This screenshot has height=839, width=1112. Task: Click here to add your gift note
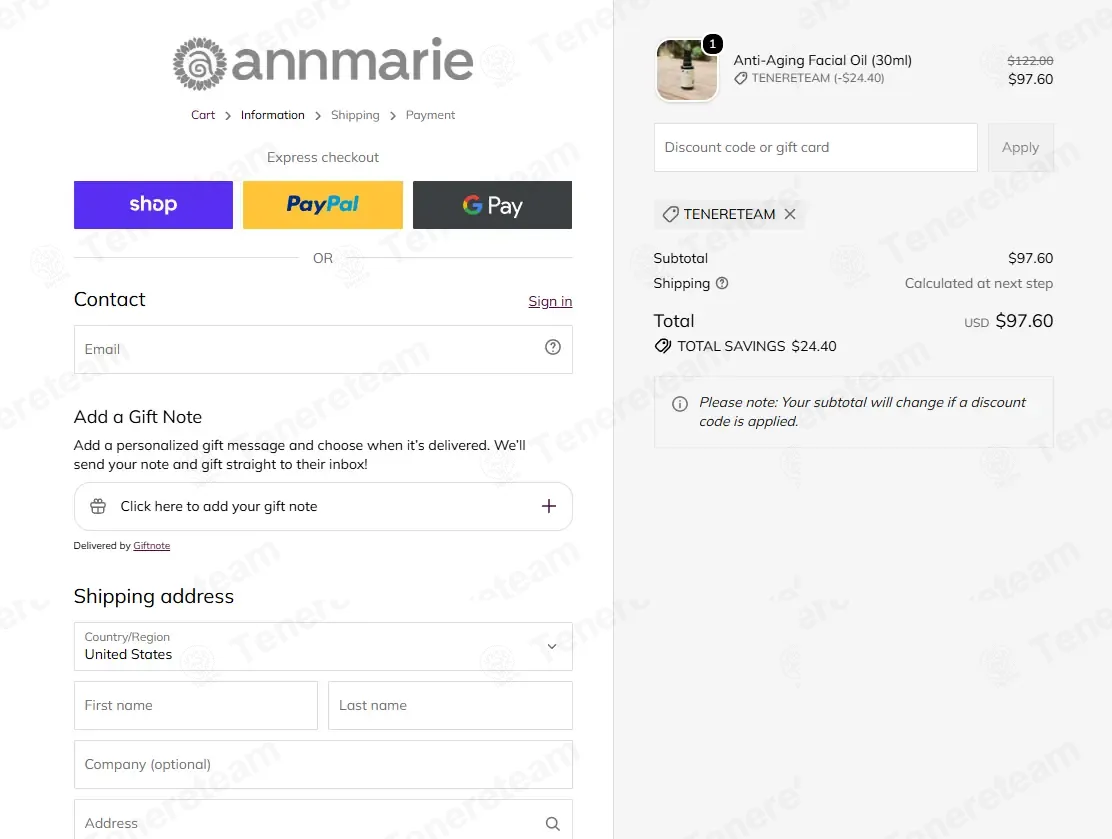(323, 506)
